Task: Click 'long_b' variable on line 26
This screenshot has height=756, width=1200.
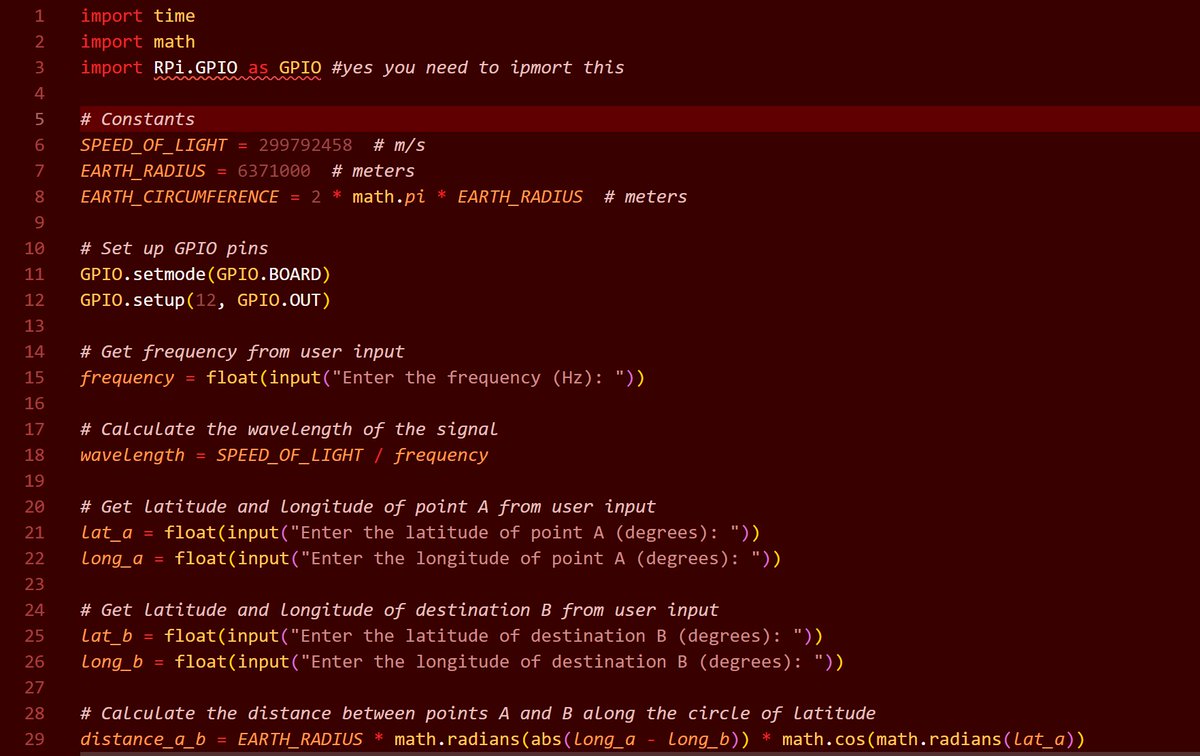Action: [112, 662]
